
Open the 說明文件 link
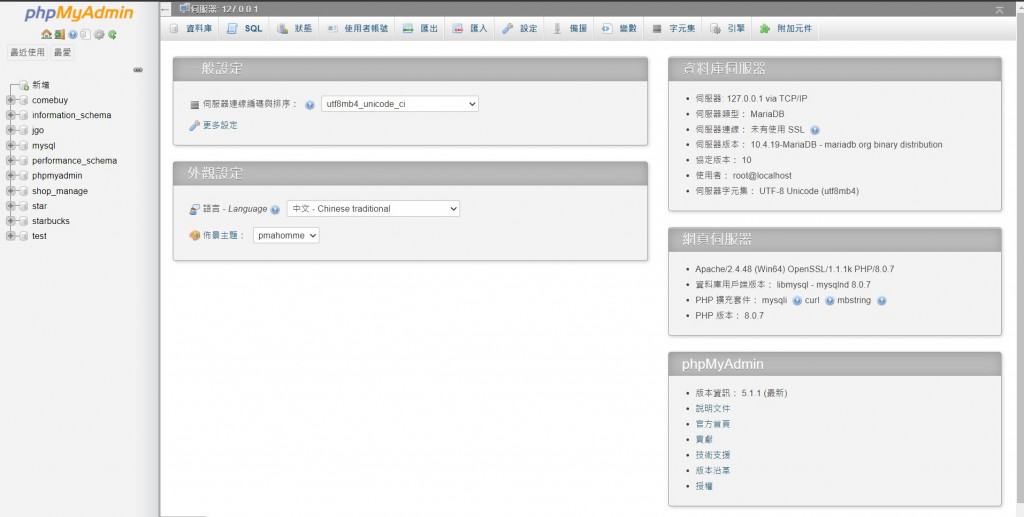click(x=712, y=409)
